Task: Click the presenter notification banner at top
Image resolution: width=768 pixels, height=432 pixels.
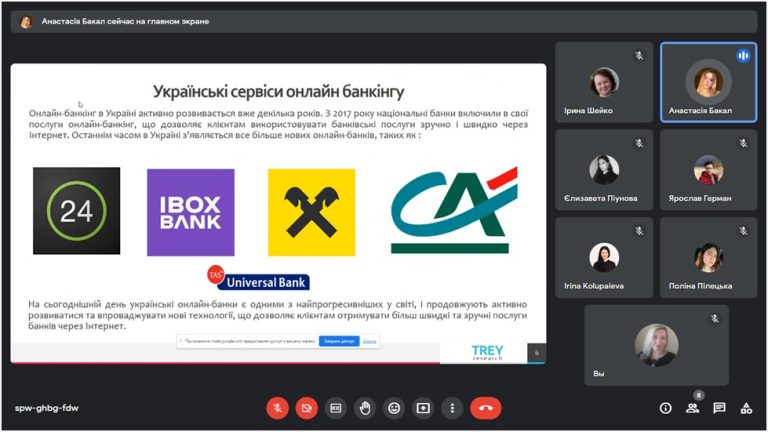Action: pos(384,22)
